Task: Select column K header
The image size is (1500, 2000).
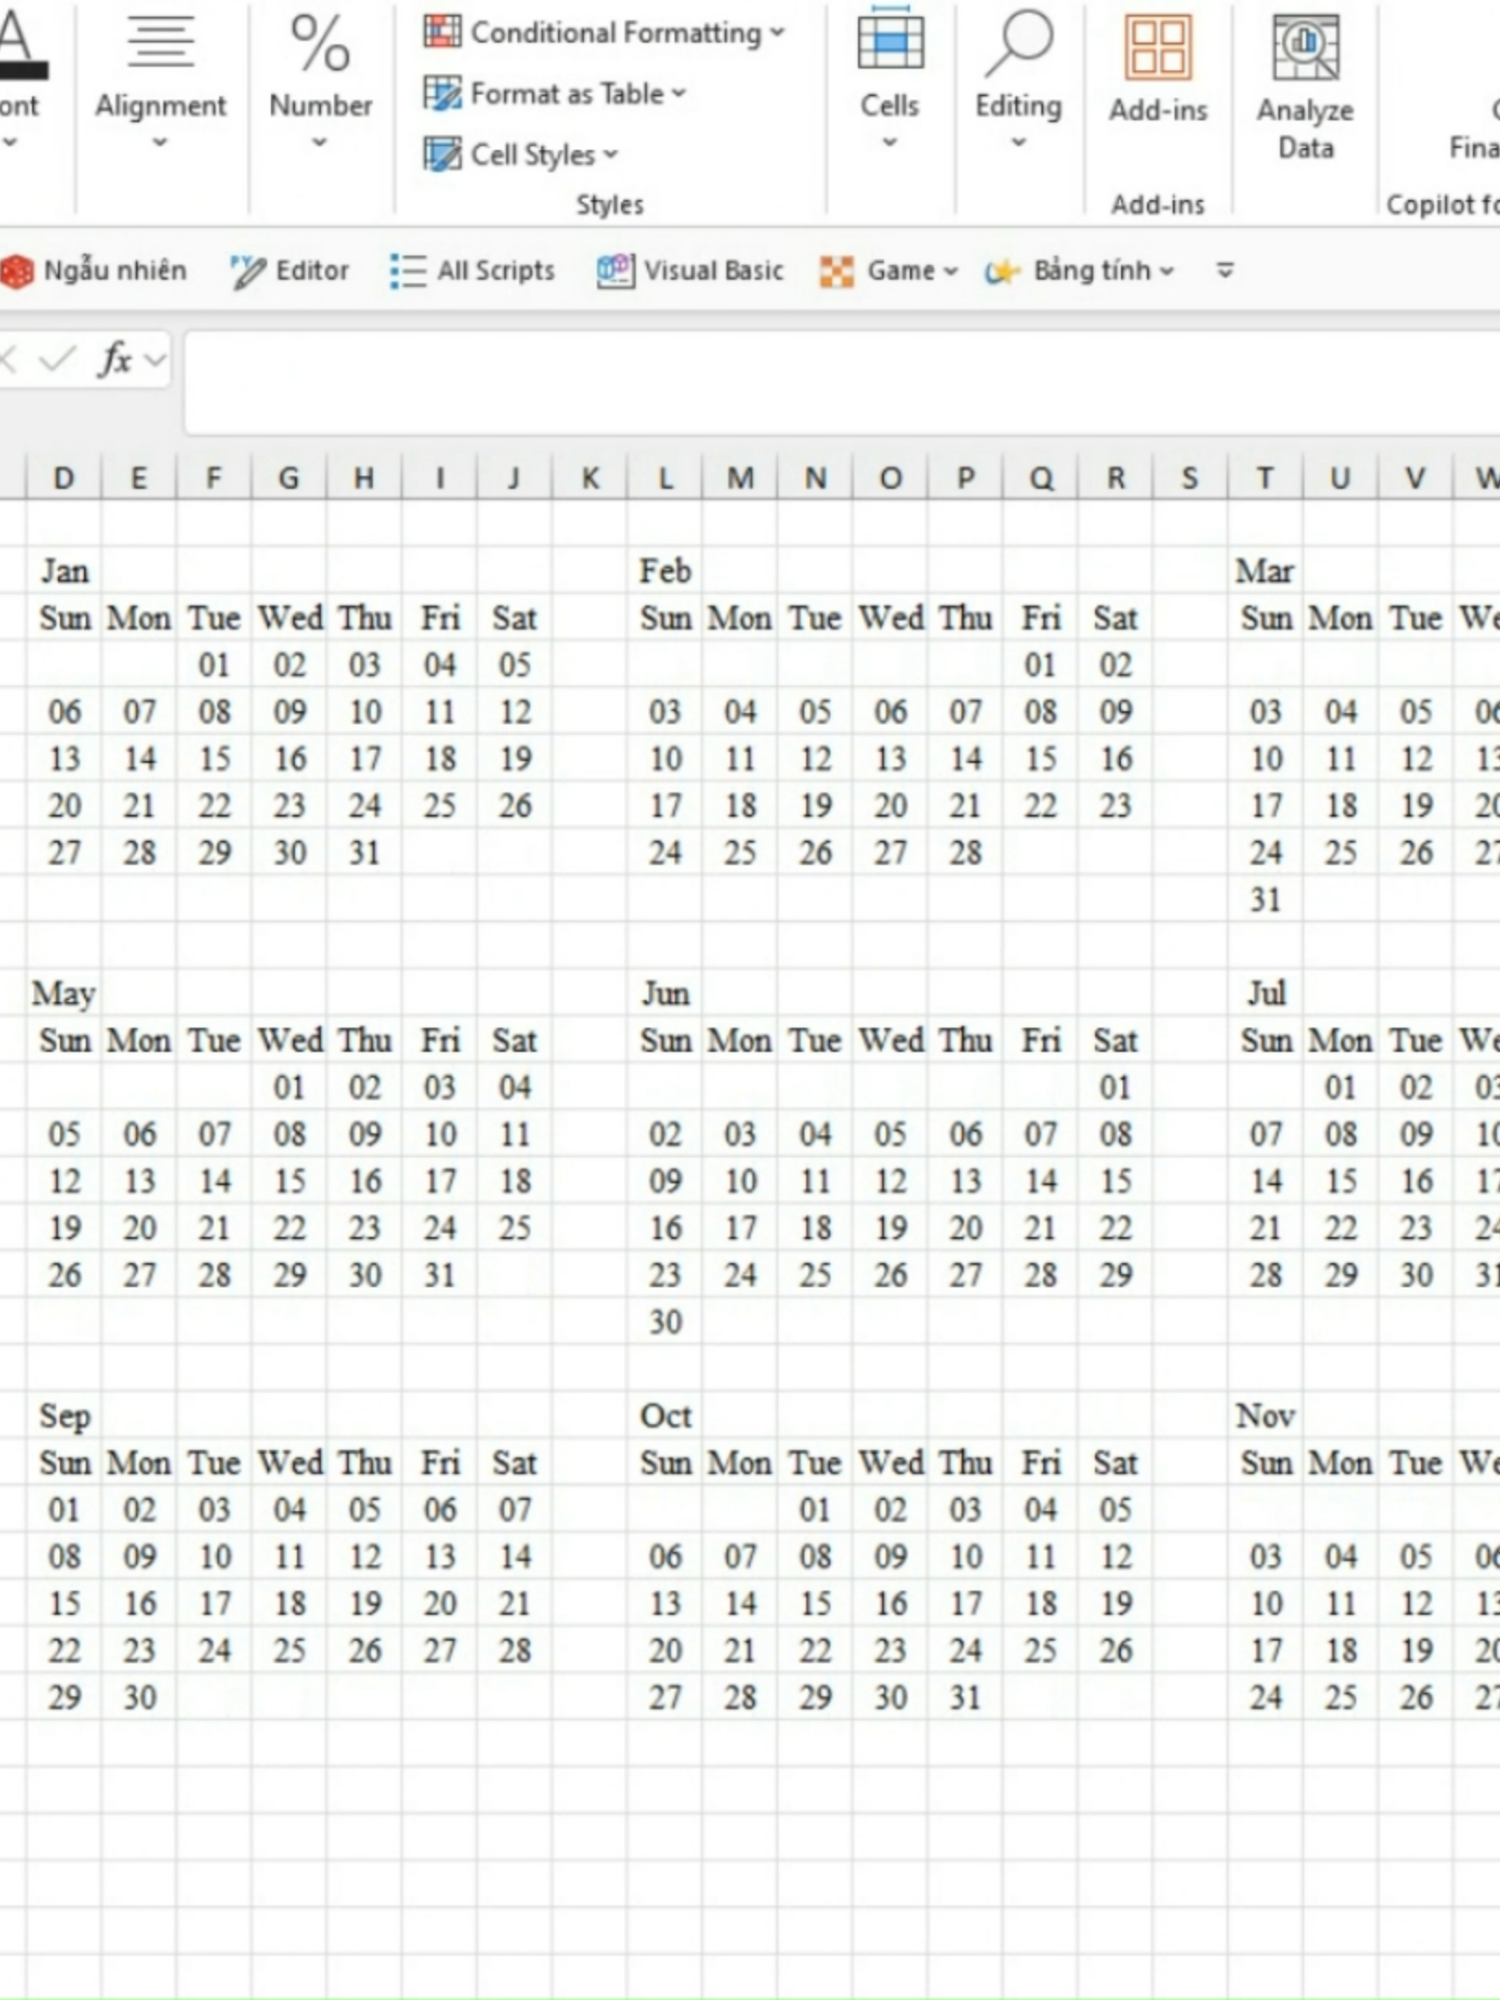Action: [x=590, y=478]
